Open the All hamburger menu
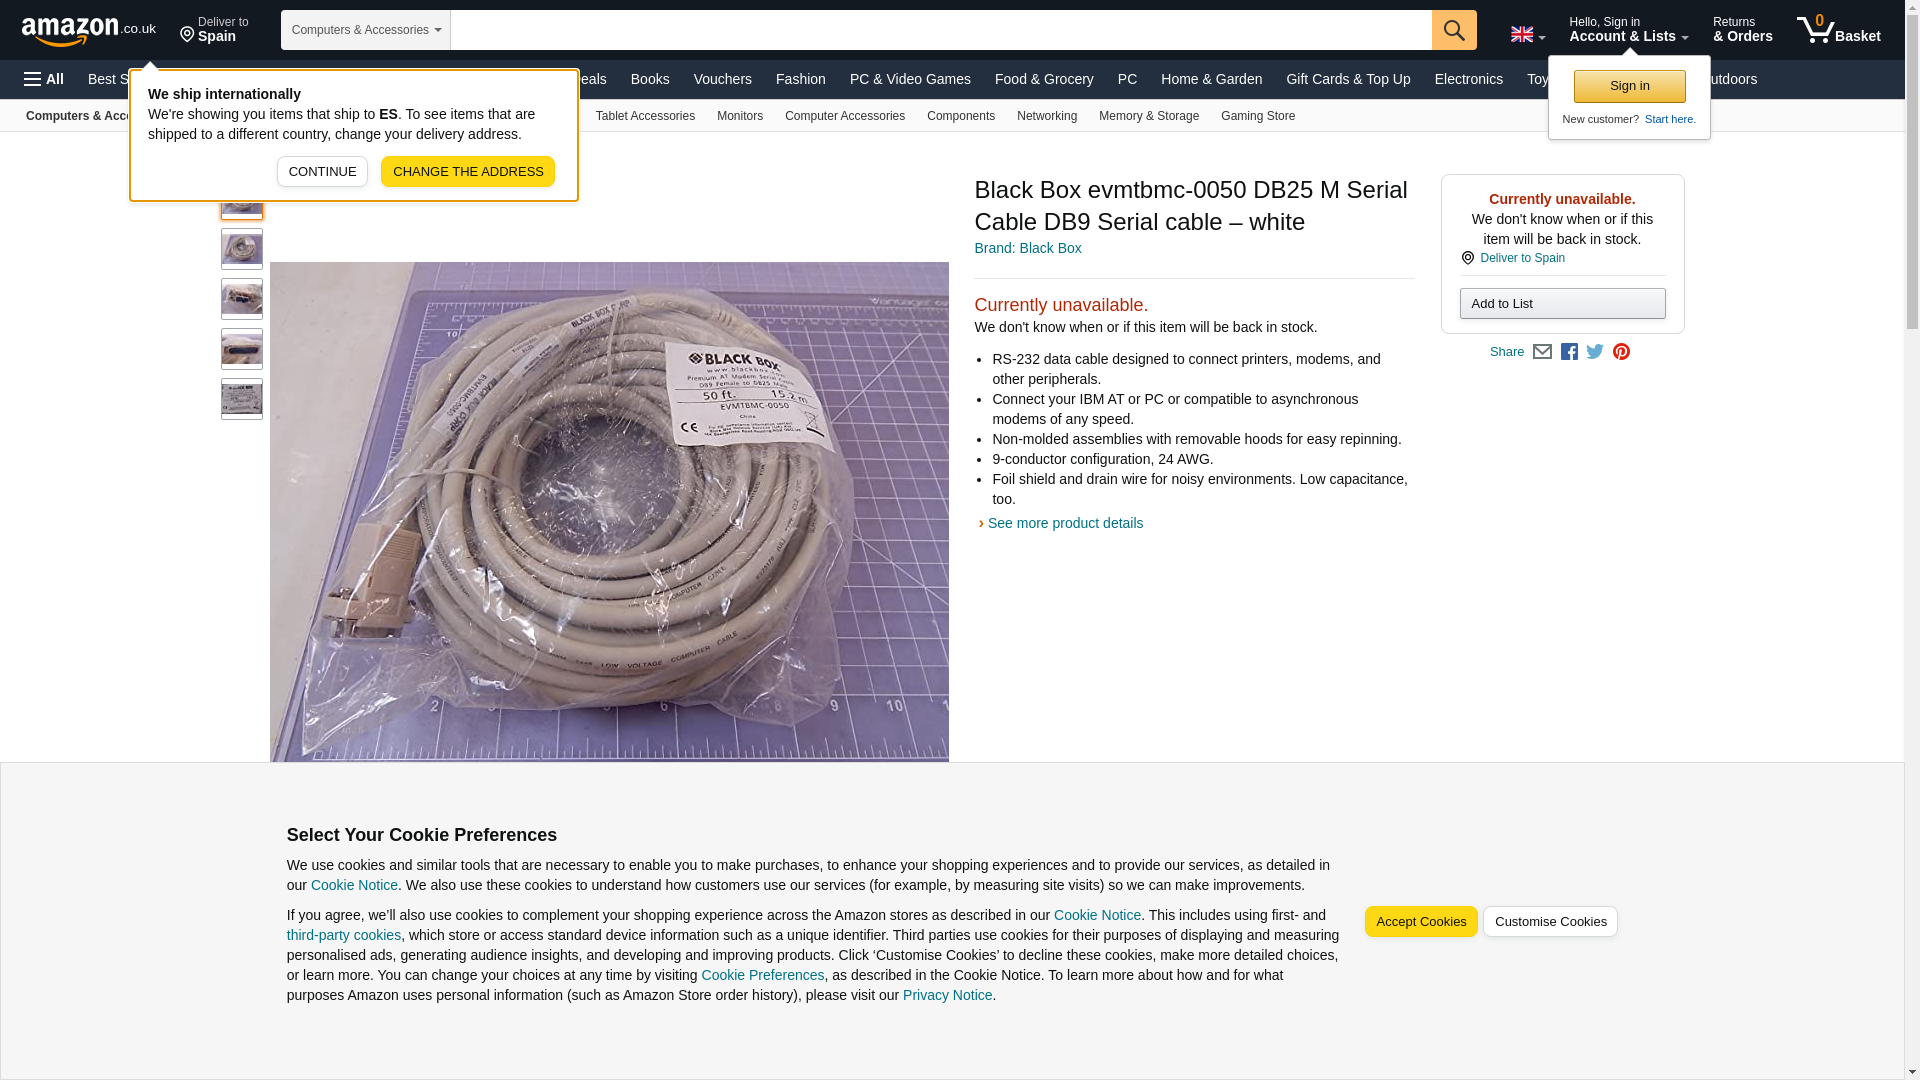1920x1080 pixels. click(x=44, y=79)
